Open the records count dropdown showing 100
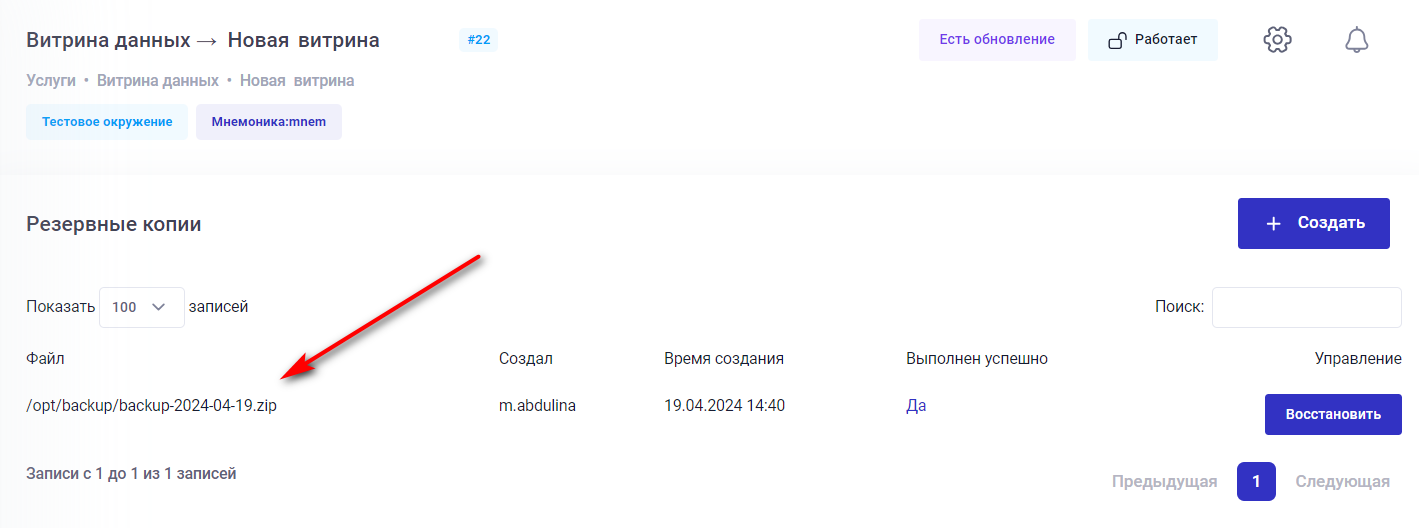This screenshot has height=528, width=1419. click(141, 308)
